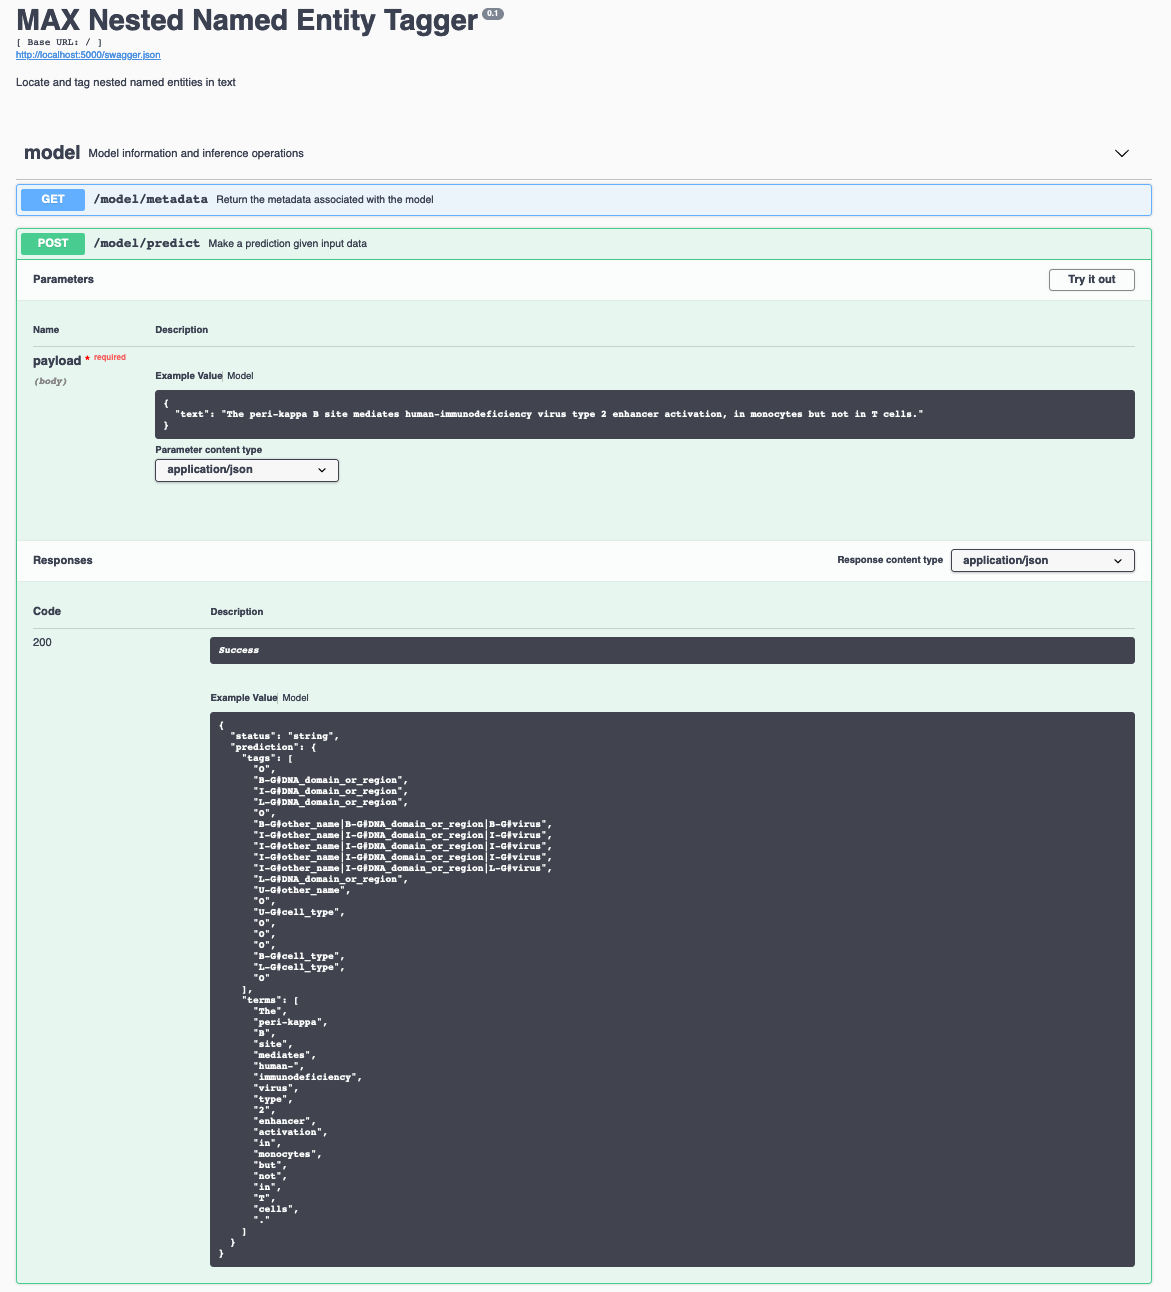Click "Return the metadata associated with the model" summary
The height and width of the screenshot is (1292, 1171).
[325, 200]
